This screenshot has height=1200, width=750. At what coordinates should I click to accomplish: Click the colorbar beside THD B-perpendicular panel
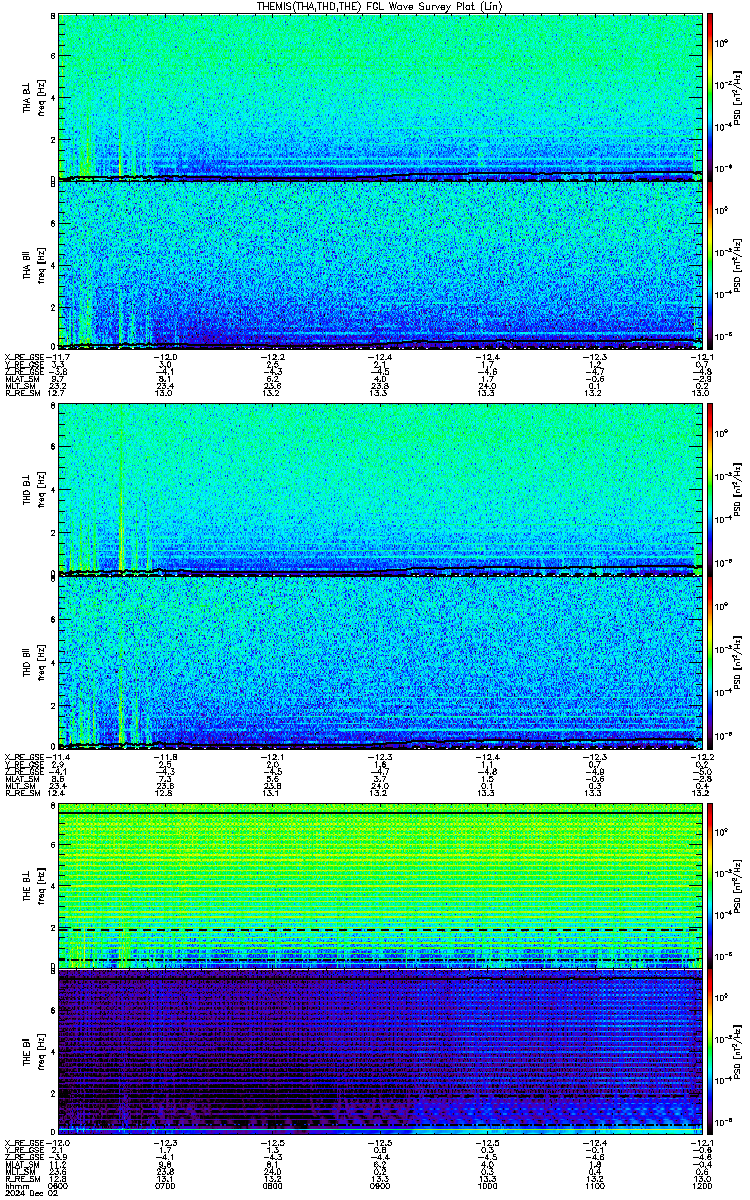711,491
